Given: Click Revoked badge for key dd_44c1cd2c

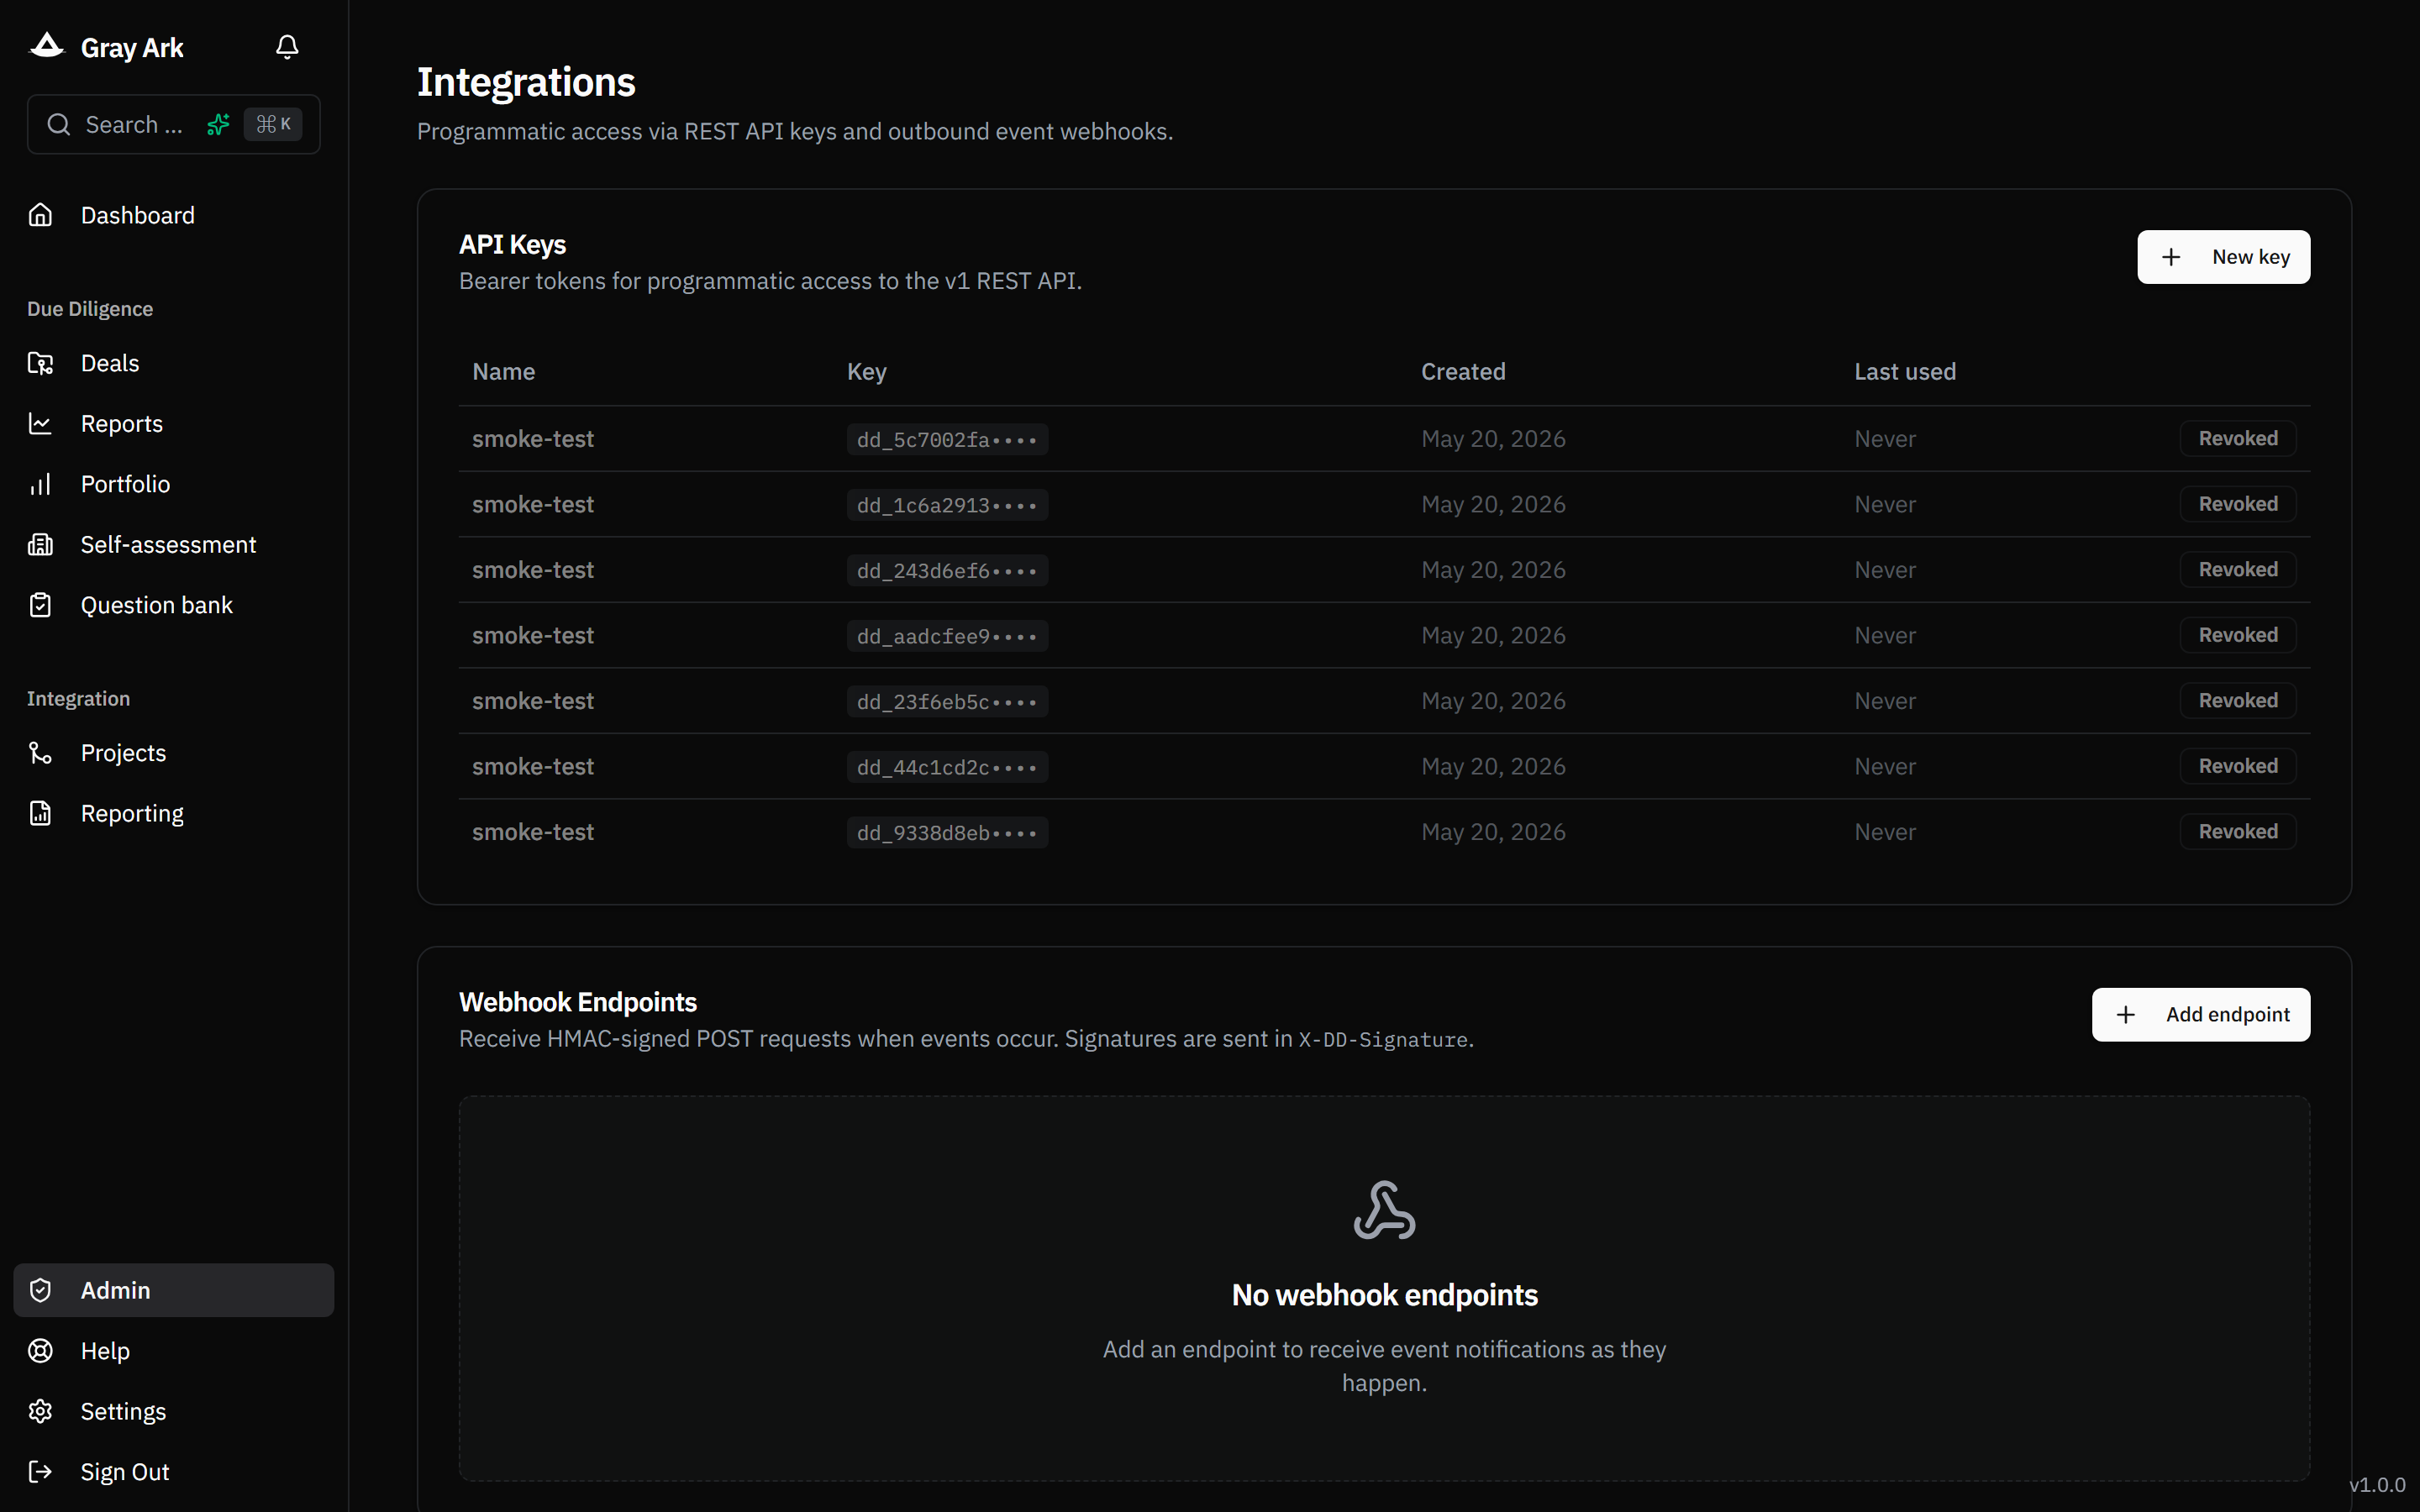Looking at the screenshot, I should (x=2237, y=766).
